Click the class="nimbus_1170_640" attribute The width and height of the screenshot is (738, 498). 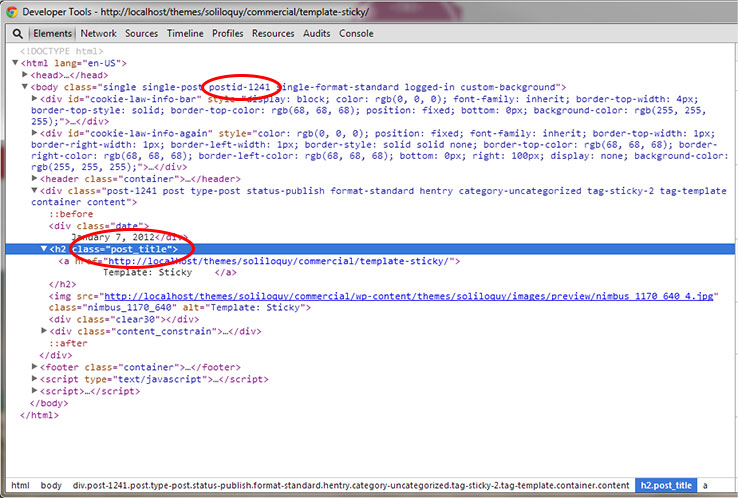(113, 308)
